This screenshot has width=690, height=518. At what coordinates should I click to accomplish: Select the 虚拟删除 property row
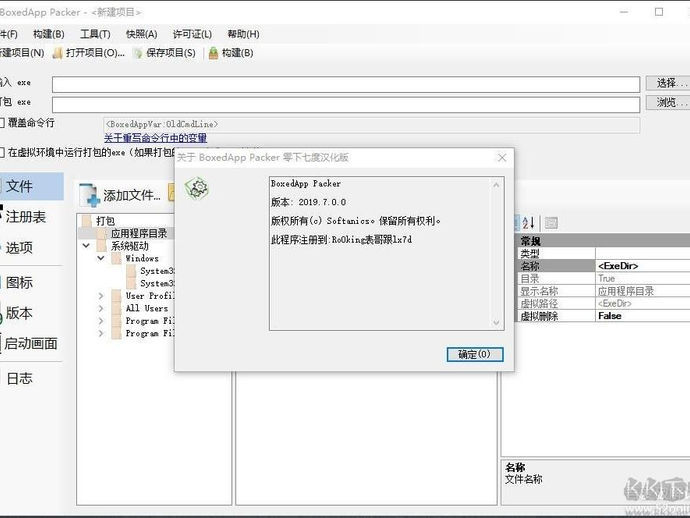click(x=602, y=316)
